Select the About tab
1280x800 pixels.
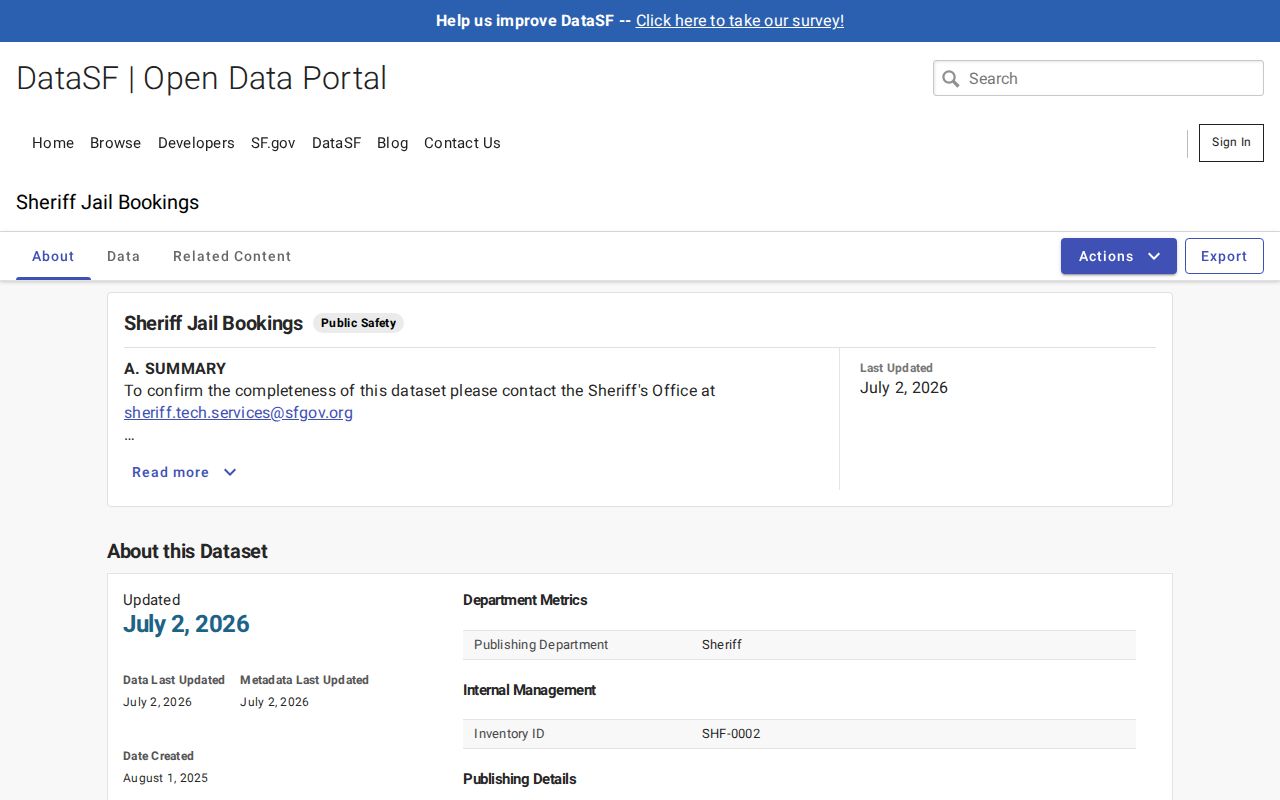(x=53, y=256)
